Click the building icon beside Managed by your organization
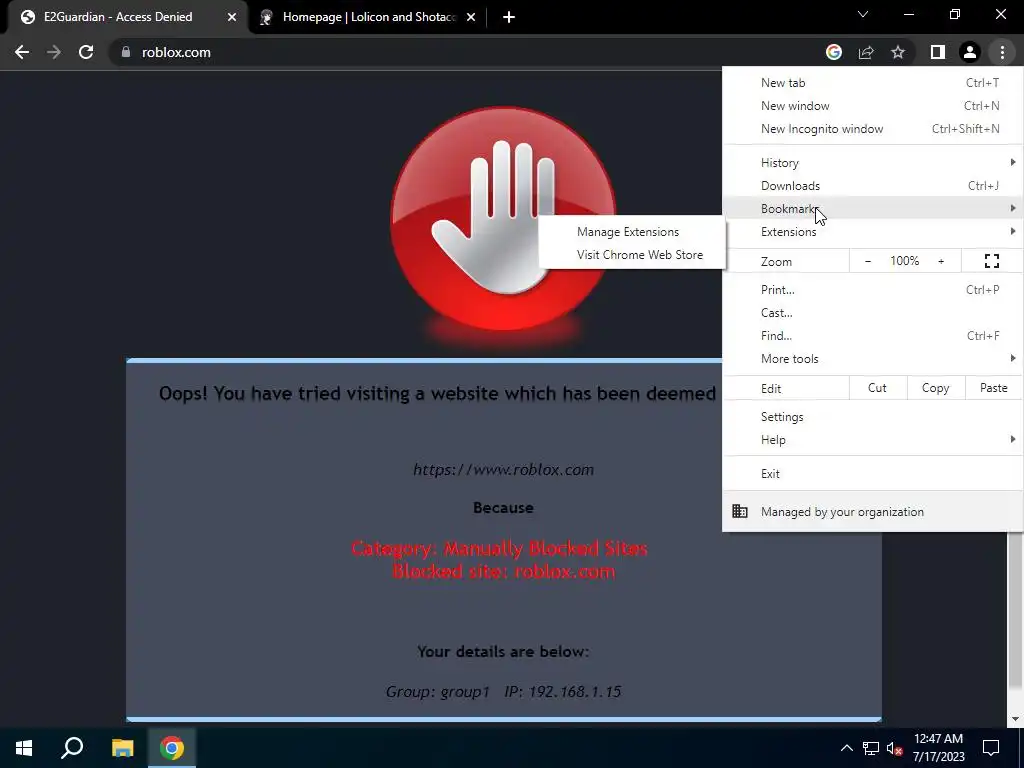1024x768 pixels. tap(740, 511)
